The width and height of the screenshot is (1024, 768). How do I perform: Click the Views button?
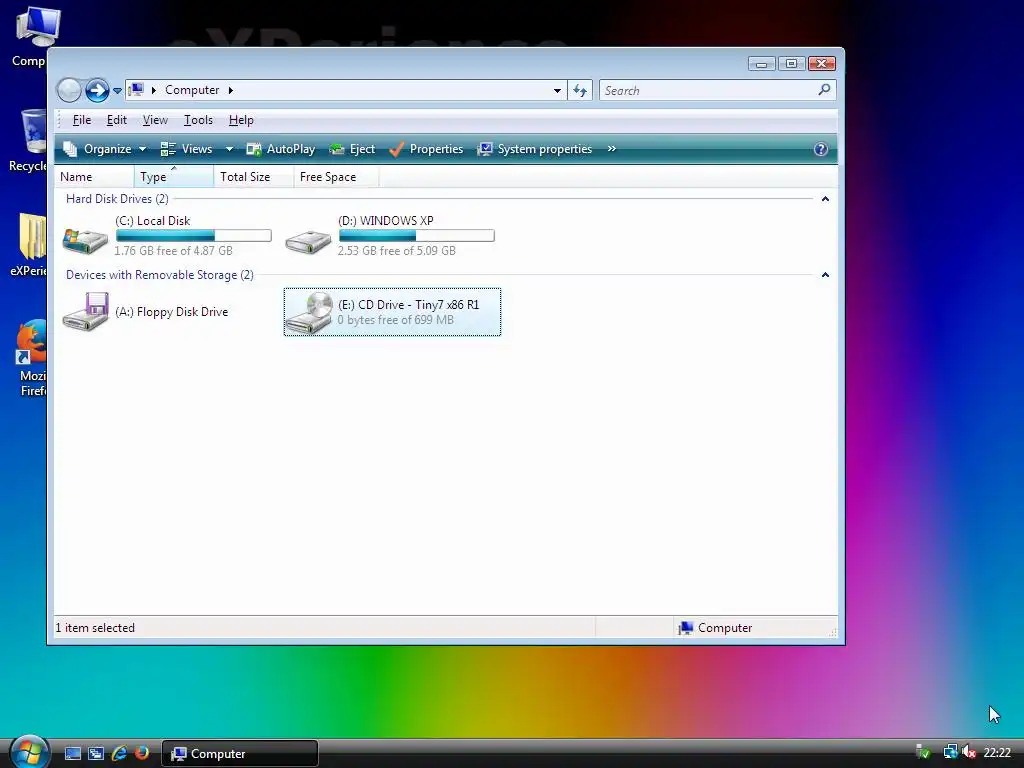[187, 150]
